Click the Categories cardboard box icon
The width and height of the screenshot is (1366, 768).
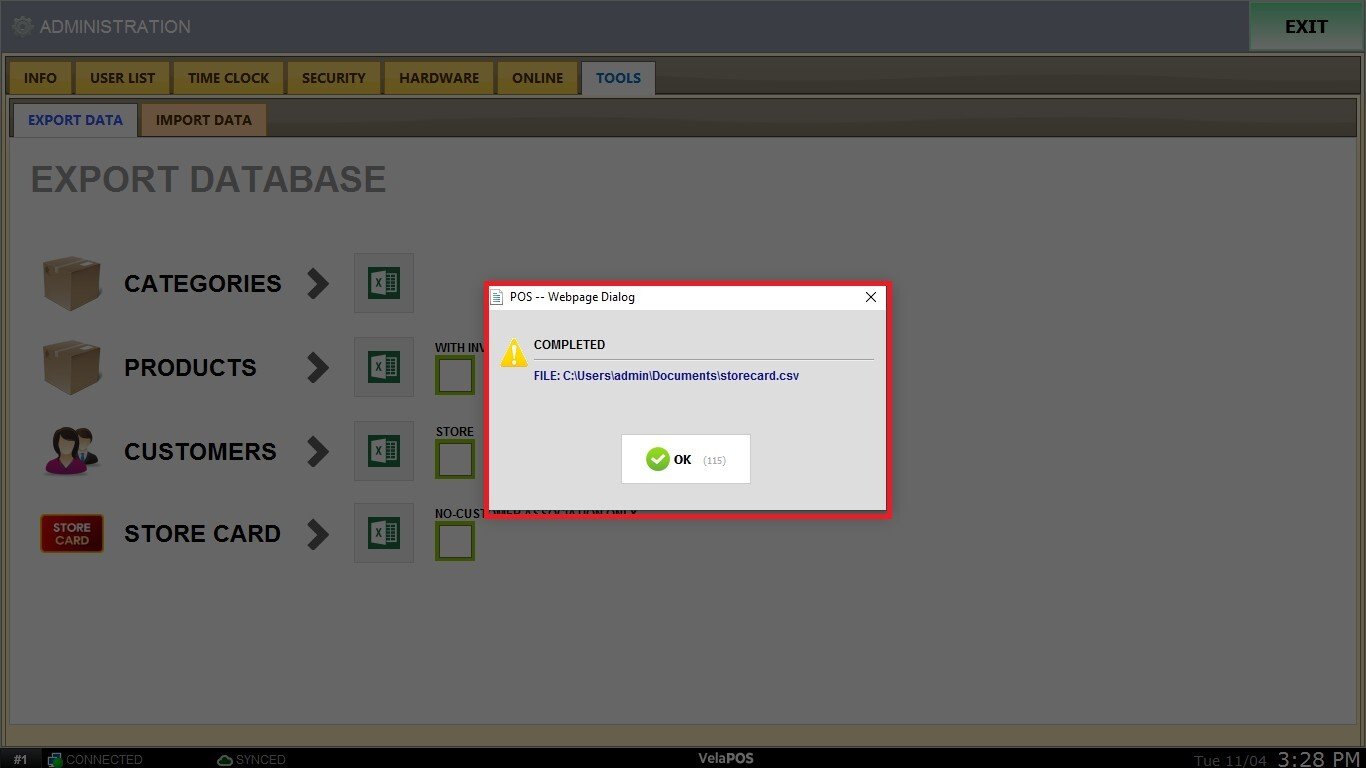[72, 283]
